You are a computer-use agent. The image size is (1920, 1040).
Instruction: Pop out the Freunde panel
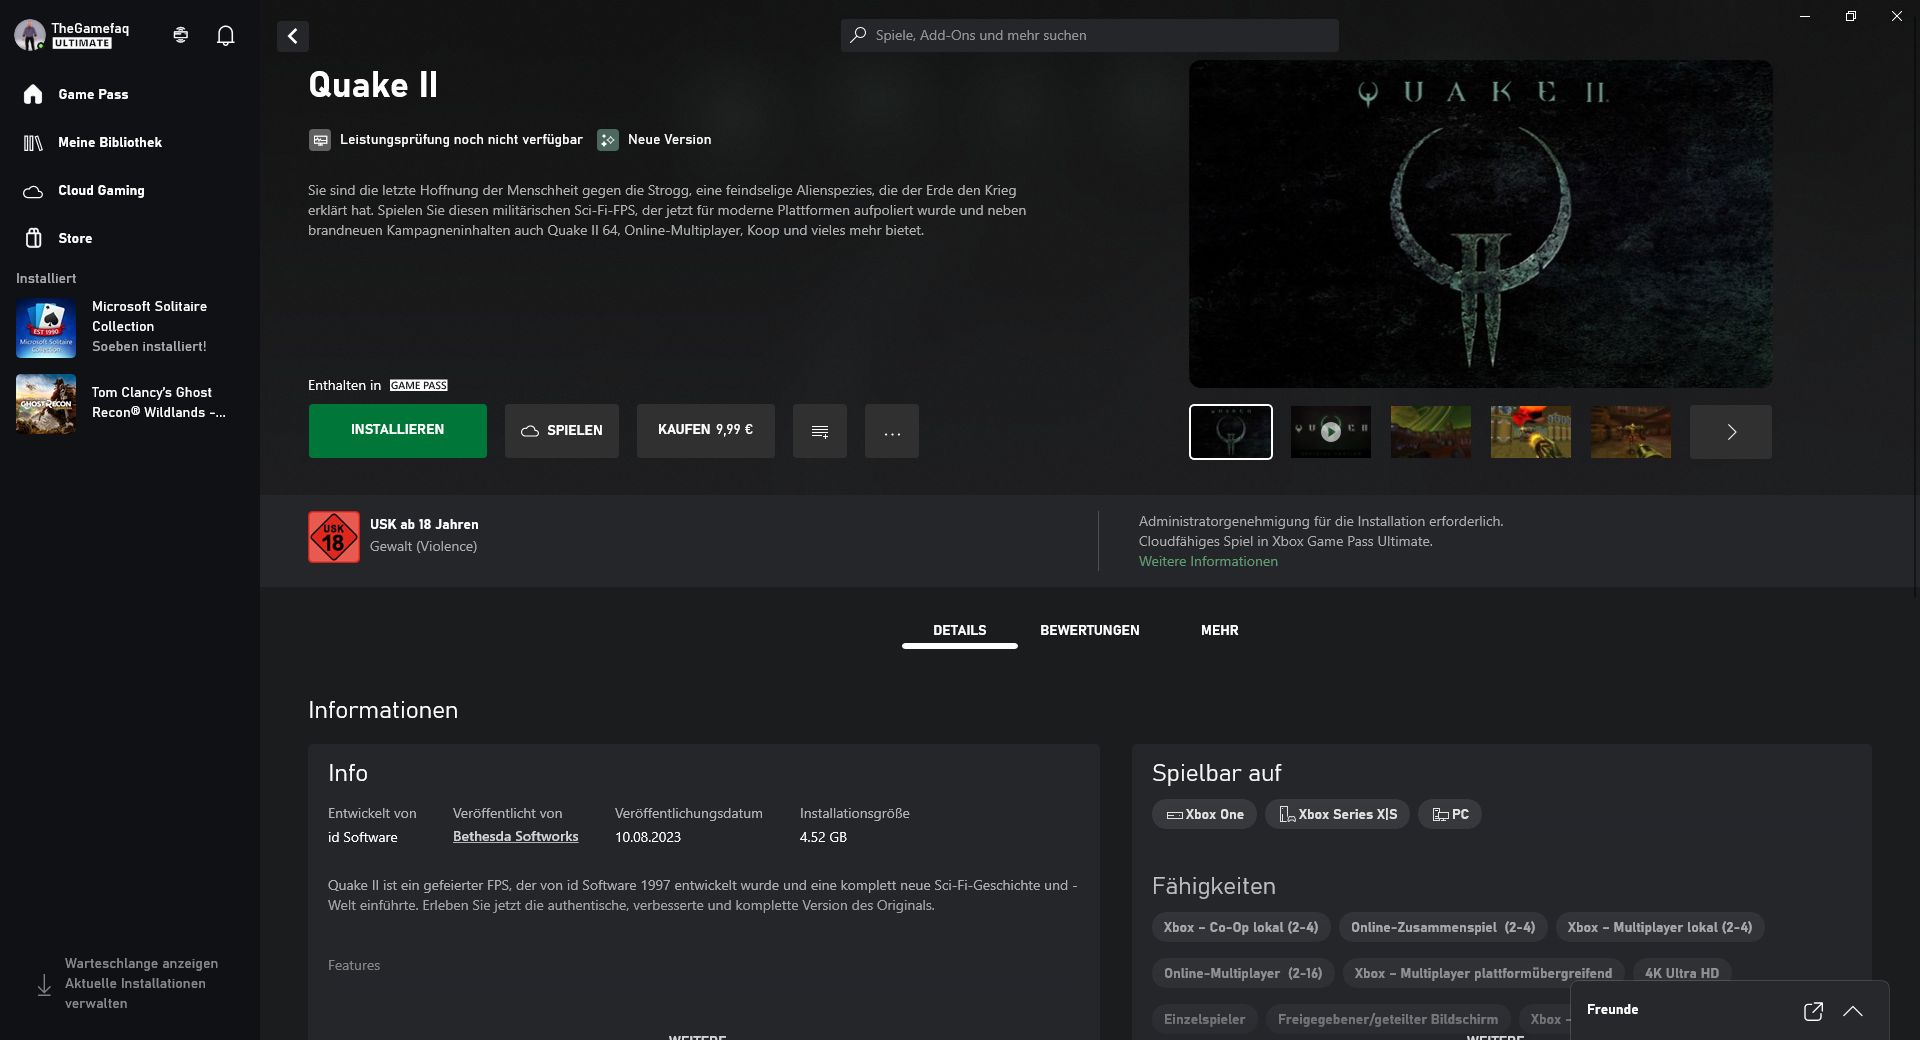point(1813,1011)
